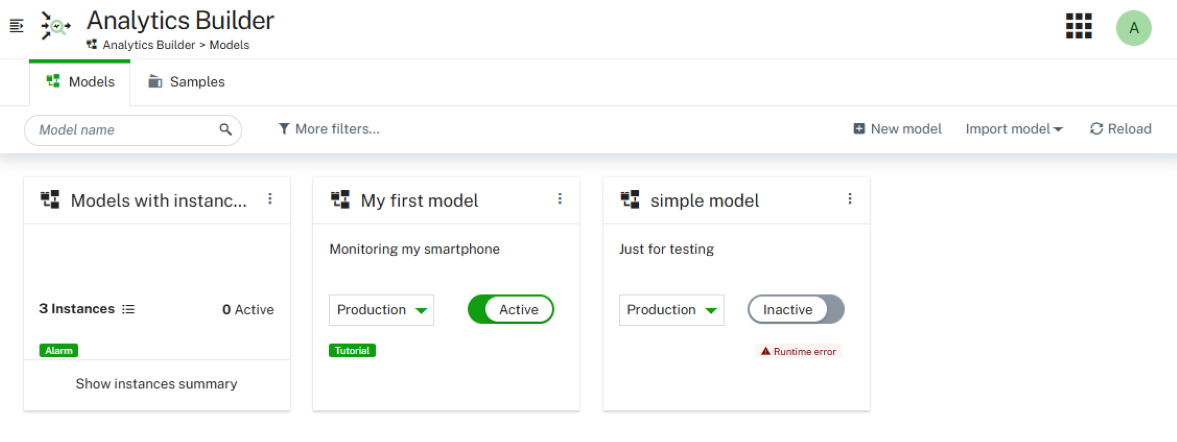This screenshot has height=442, width=1177.
Task: Click the search magnifier in Model name field
Action: click(x=225, y=129)
